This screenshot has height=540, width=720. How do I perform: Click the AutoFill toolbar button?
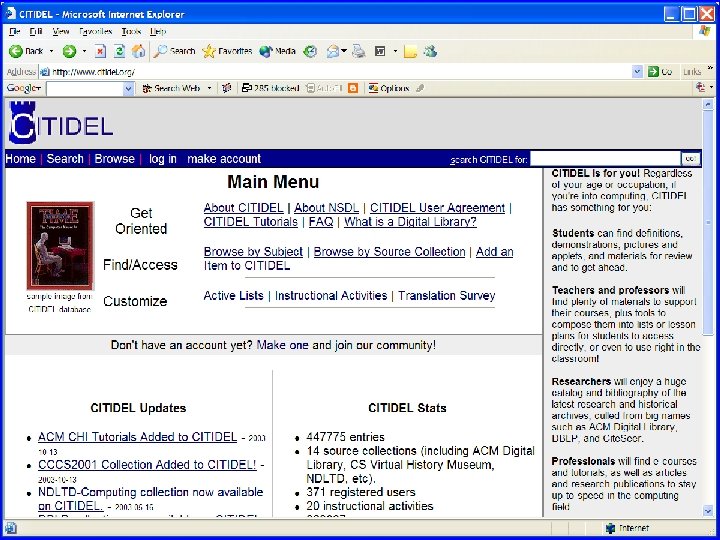[x=325, y=88]
